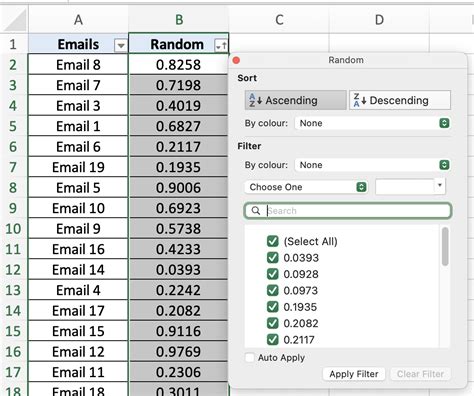Close the Random filter popup
The image size is (474, 396).
[236, 60]
